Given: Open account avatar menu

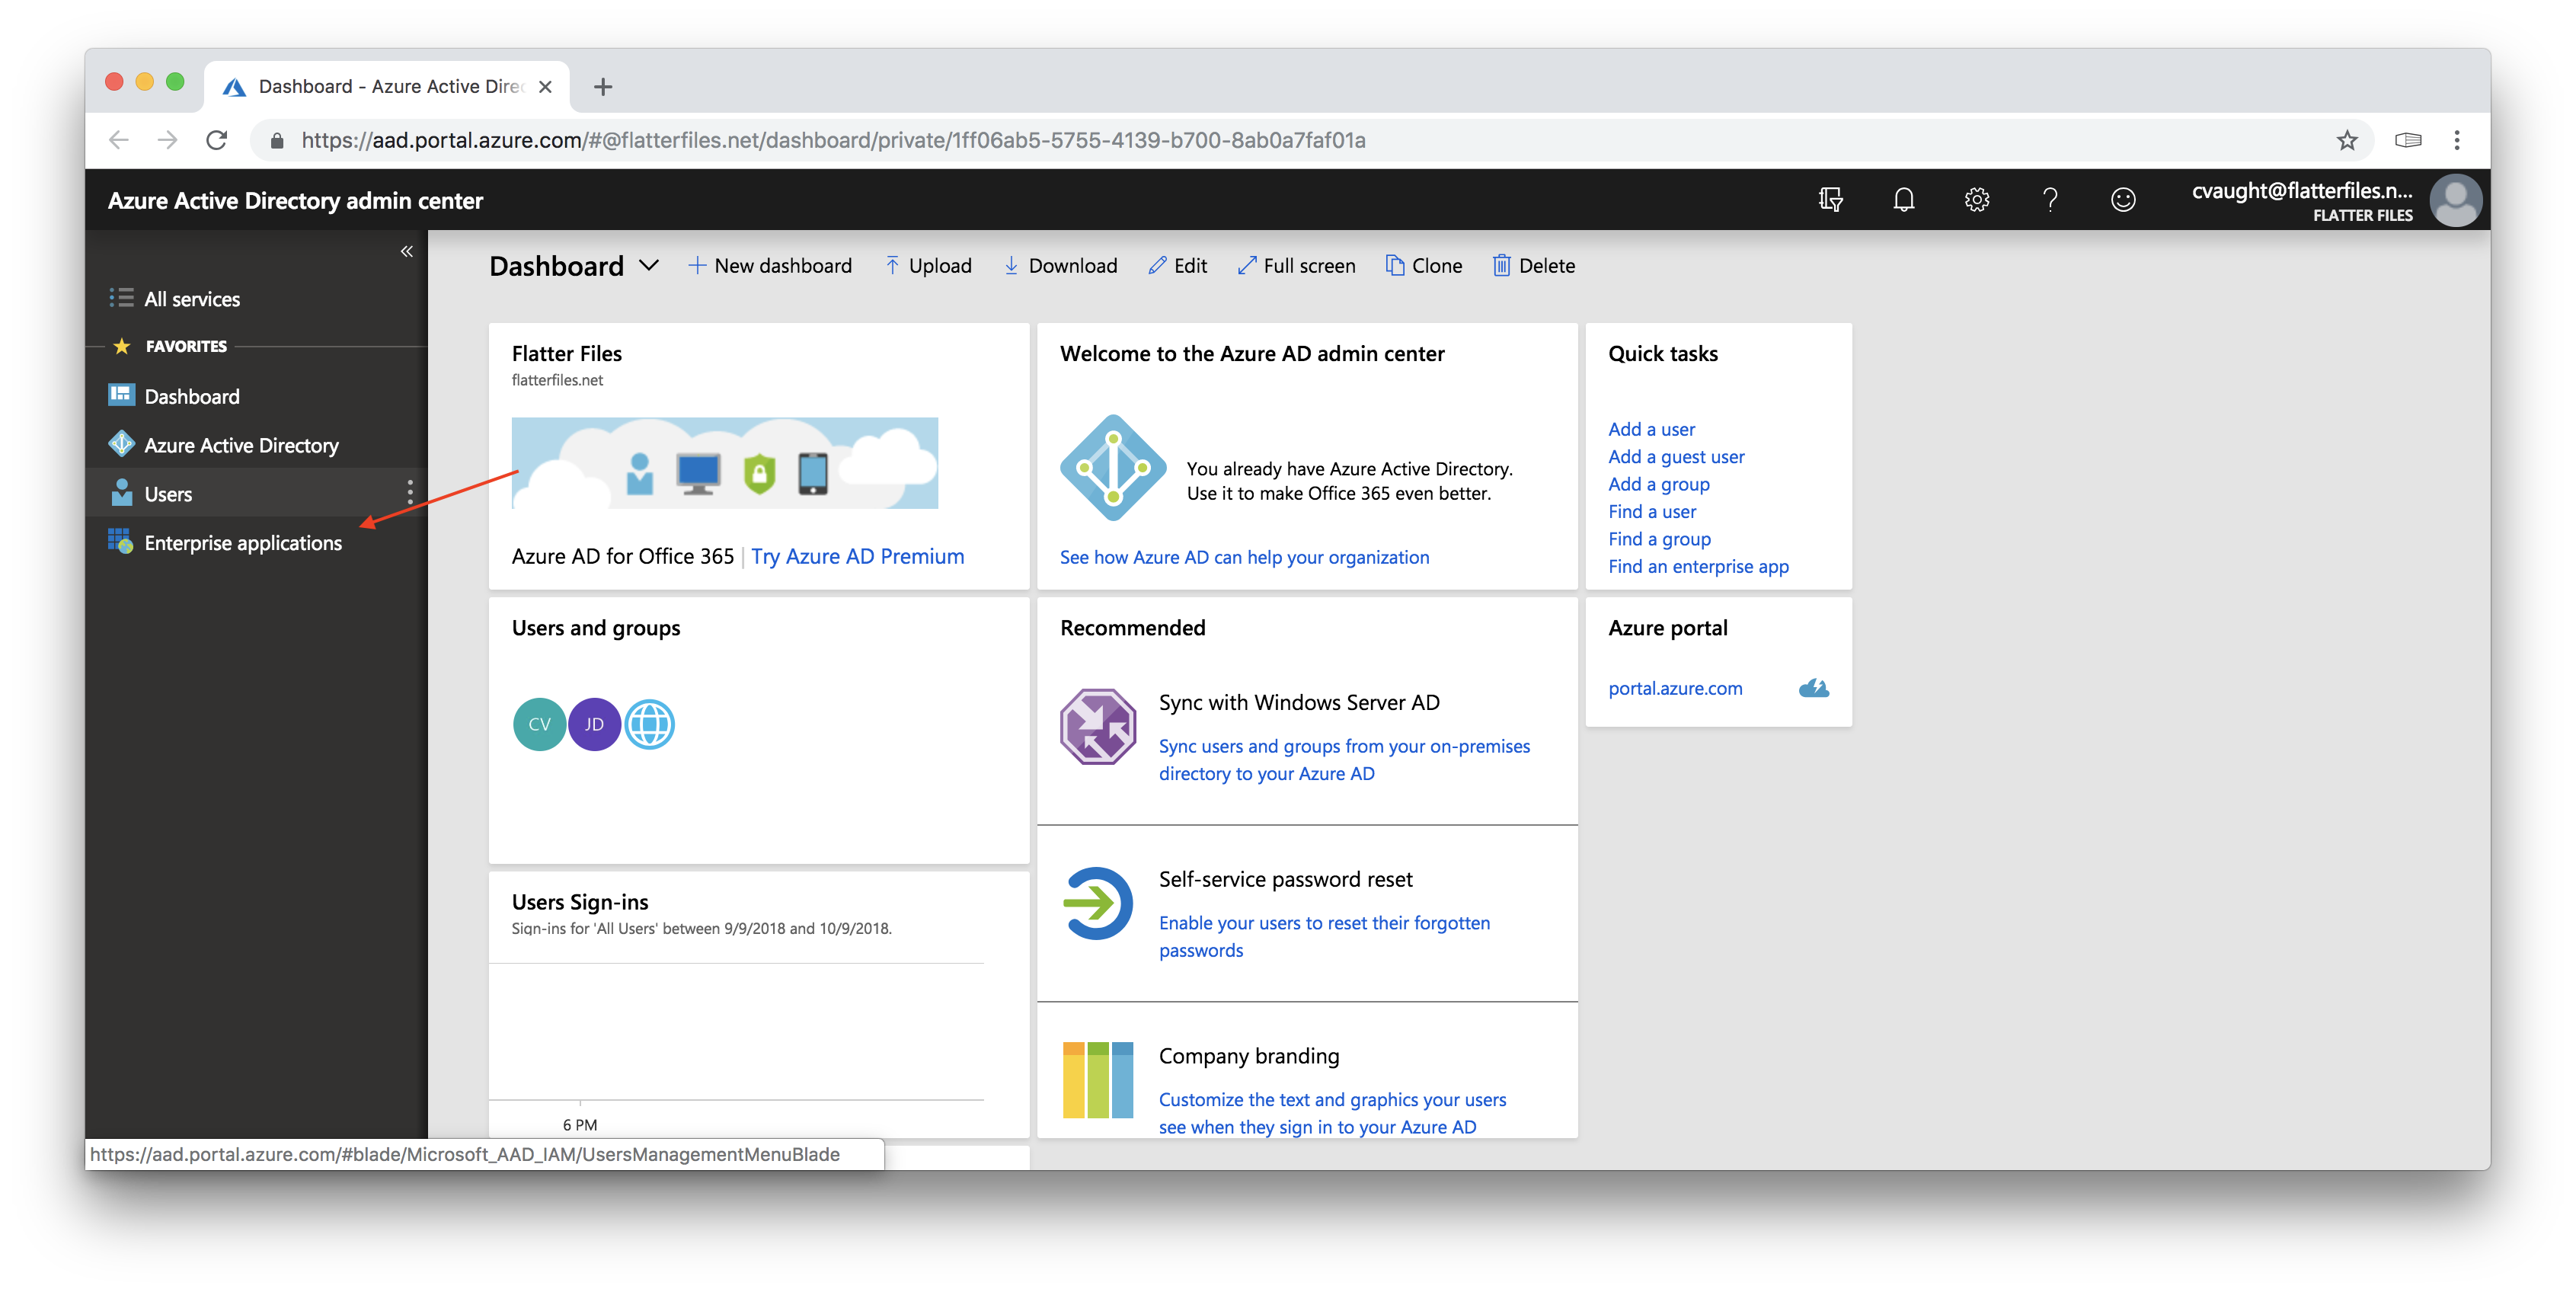Looking at the screenshot, I should click(2455, 200).
